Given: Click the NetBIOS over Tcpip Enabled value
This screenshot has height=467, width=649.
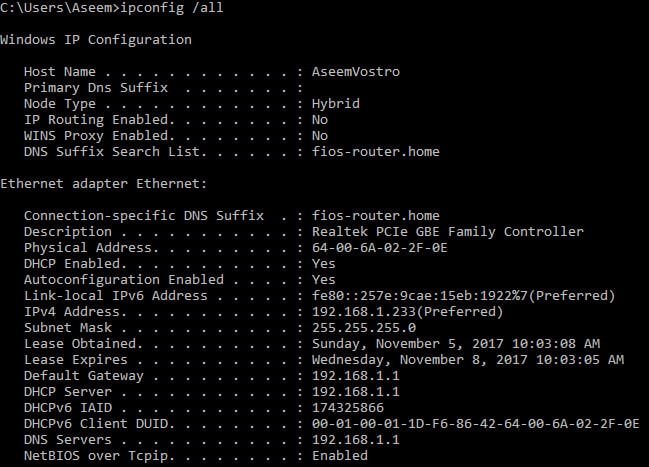Looking at the screenshot, I should 340,456.
